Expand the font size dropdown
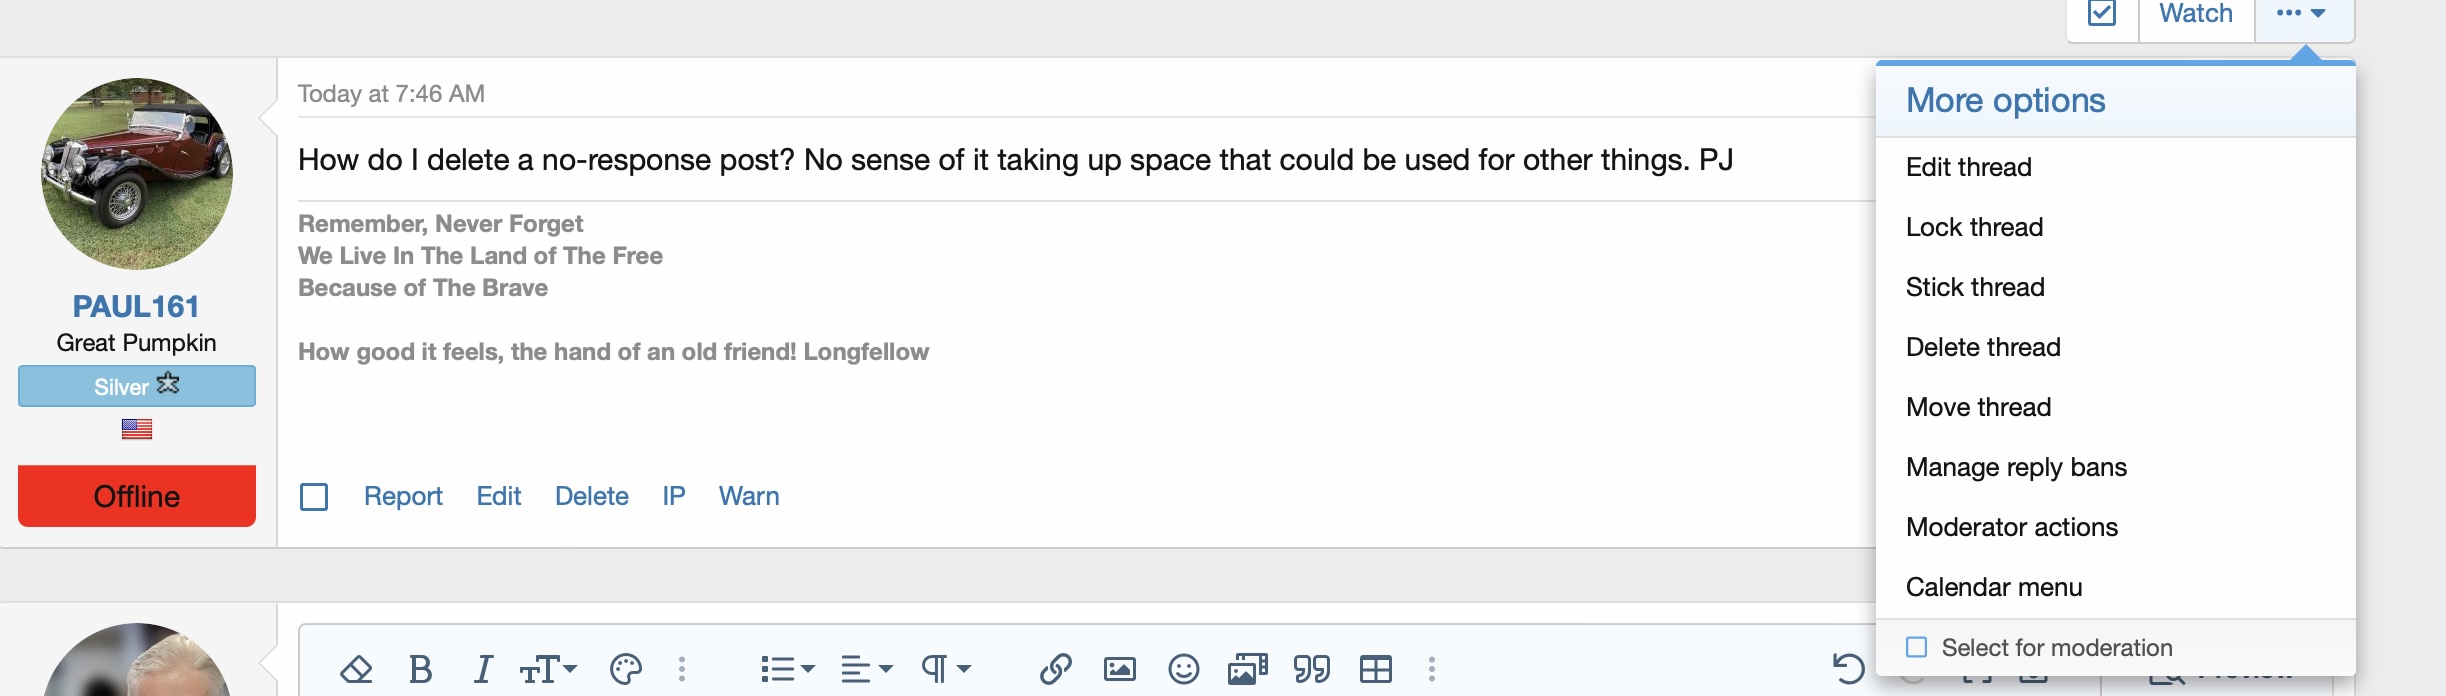The image size is (2446, 696). 548,669
